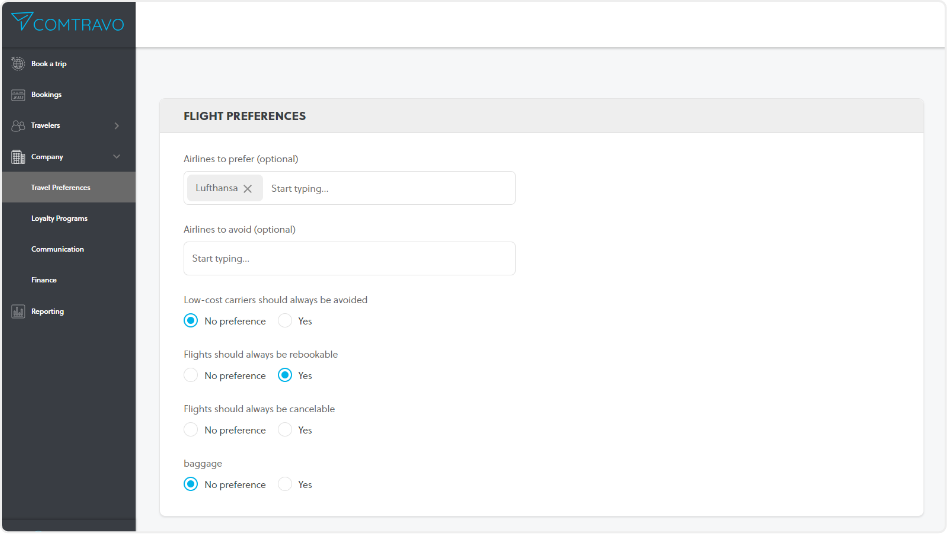This screenshot has width=947, height=534.
Task: Open Loyalty Programs in the sidebar
Action: click(x=59, y=218)
